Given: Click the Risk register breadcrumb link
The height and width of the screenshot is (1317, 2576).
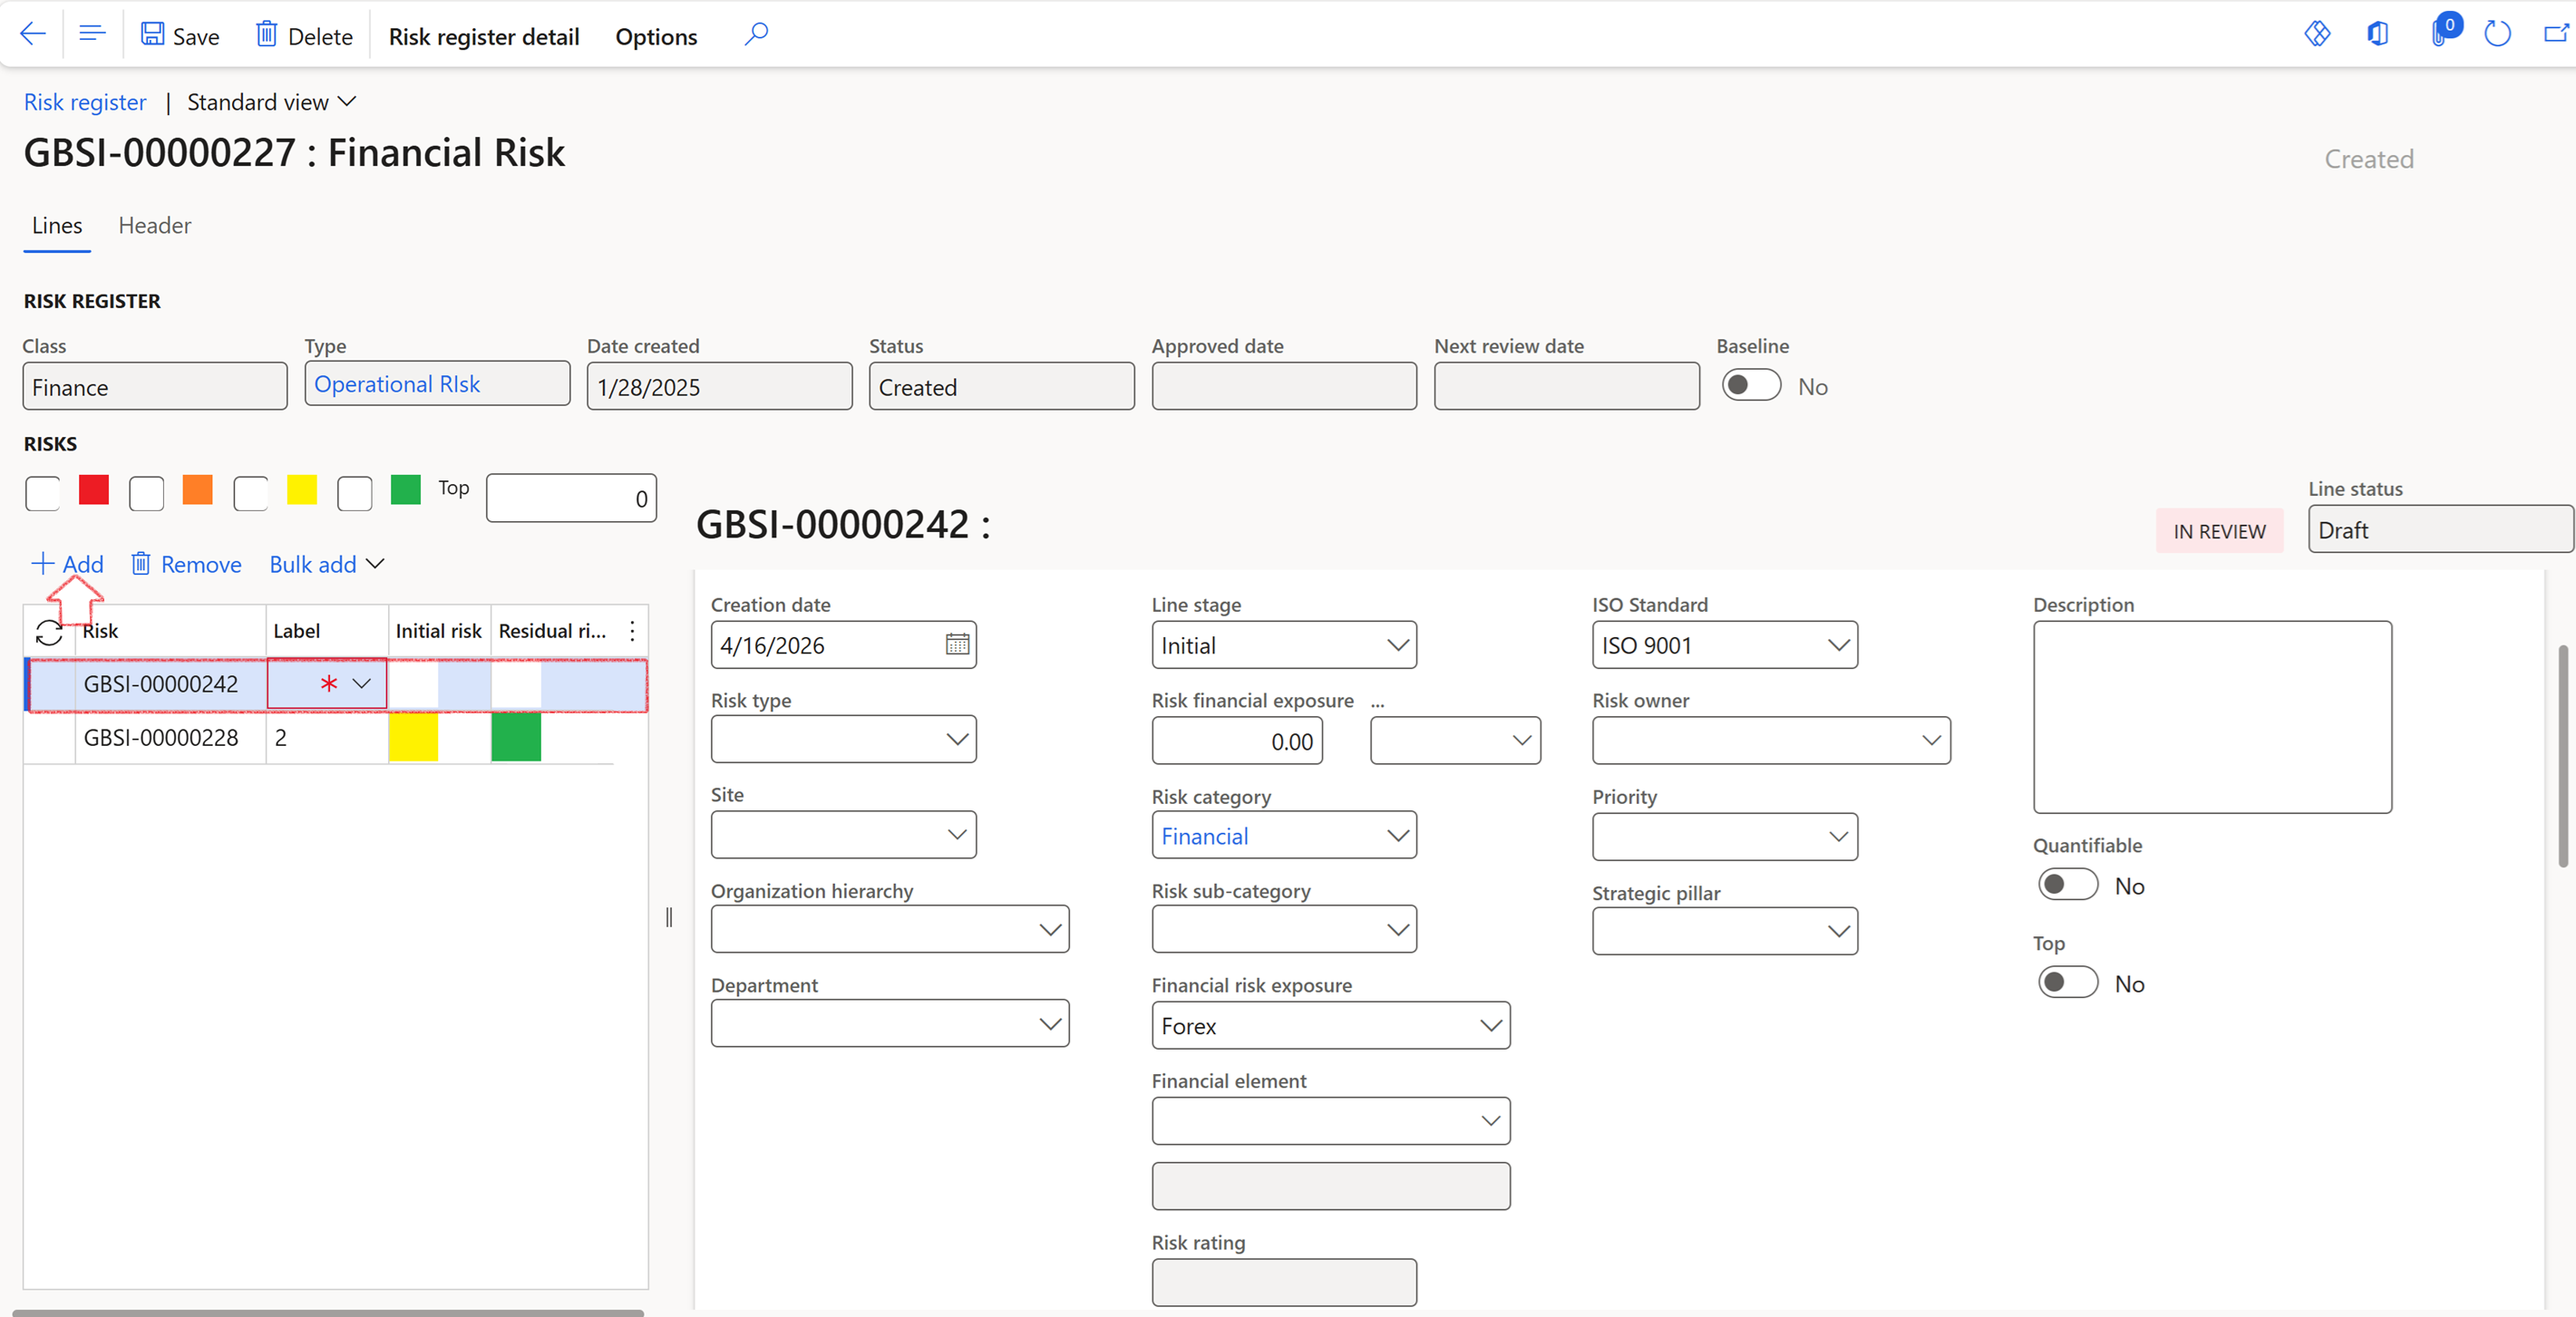Looking at the screenshot, I should (x=85, y=102).
